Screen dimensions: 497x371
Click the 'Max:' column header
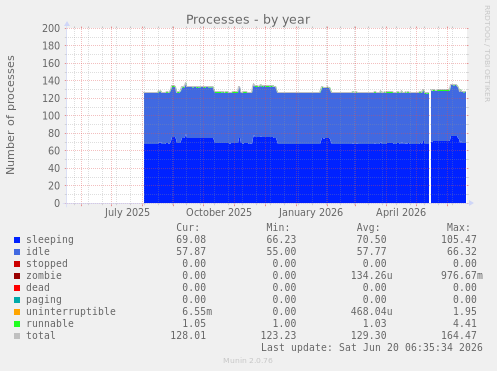point(458,228)
